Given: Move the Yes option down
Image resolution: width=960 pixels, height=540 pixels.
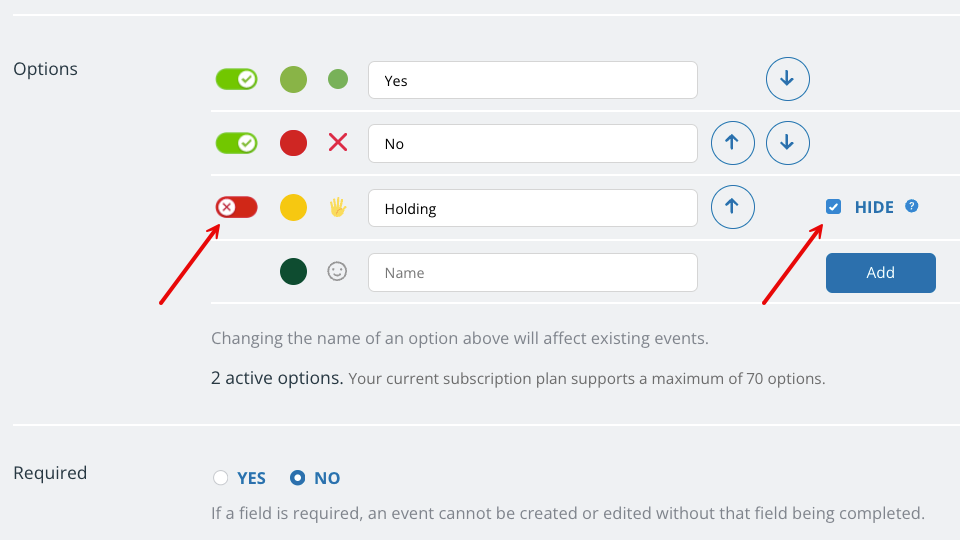Looking at the screenshot, I should tap(787, 79).
